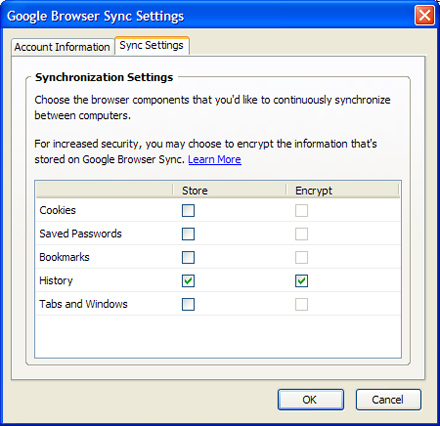Image resolution: width=440 pixels, height=426 pixels.
Task: Select the Tabs and Windows row label
Action: [83, 304]
